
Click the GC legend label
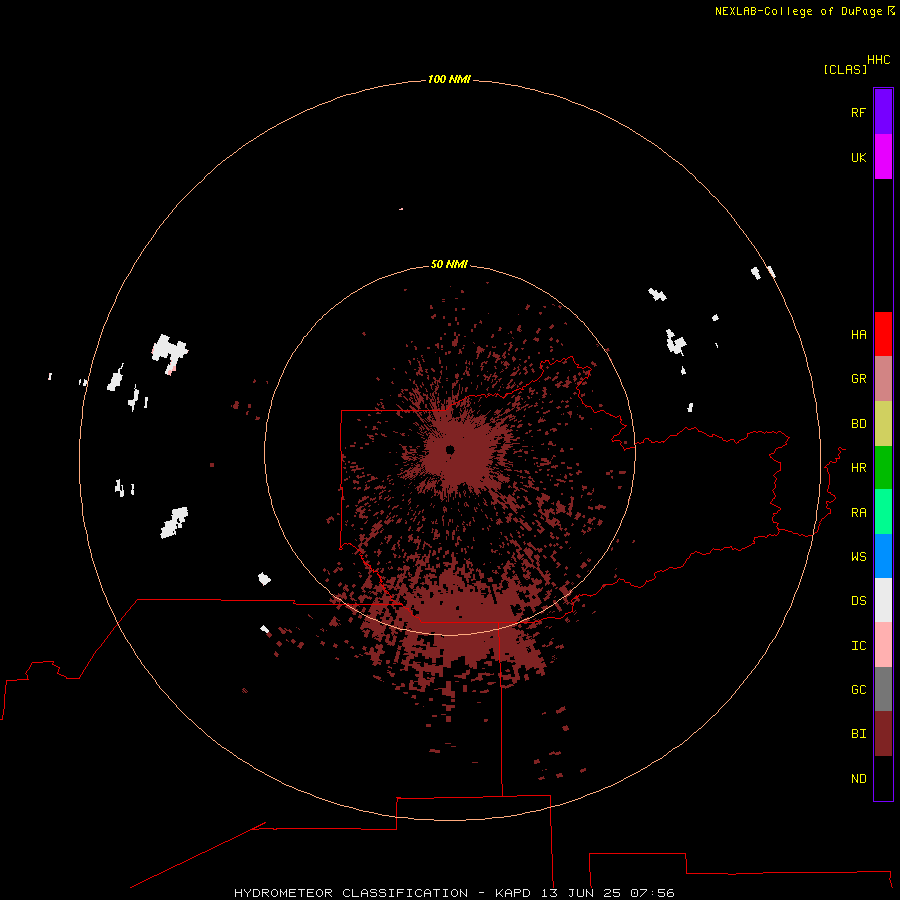pos(859,690)
